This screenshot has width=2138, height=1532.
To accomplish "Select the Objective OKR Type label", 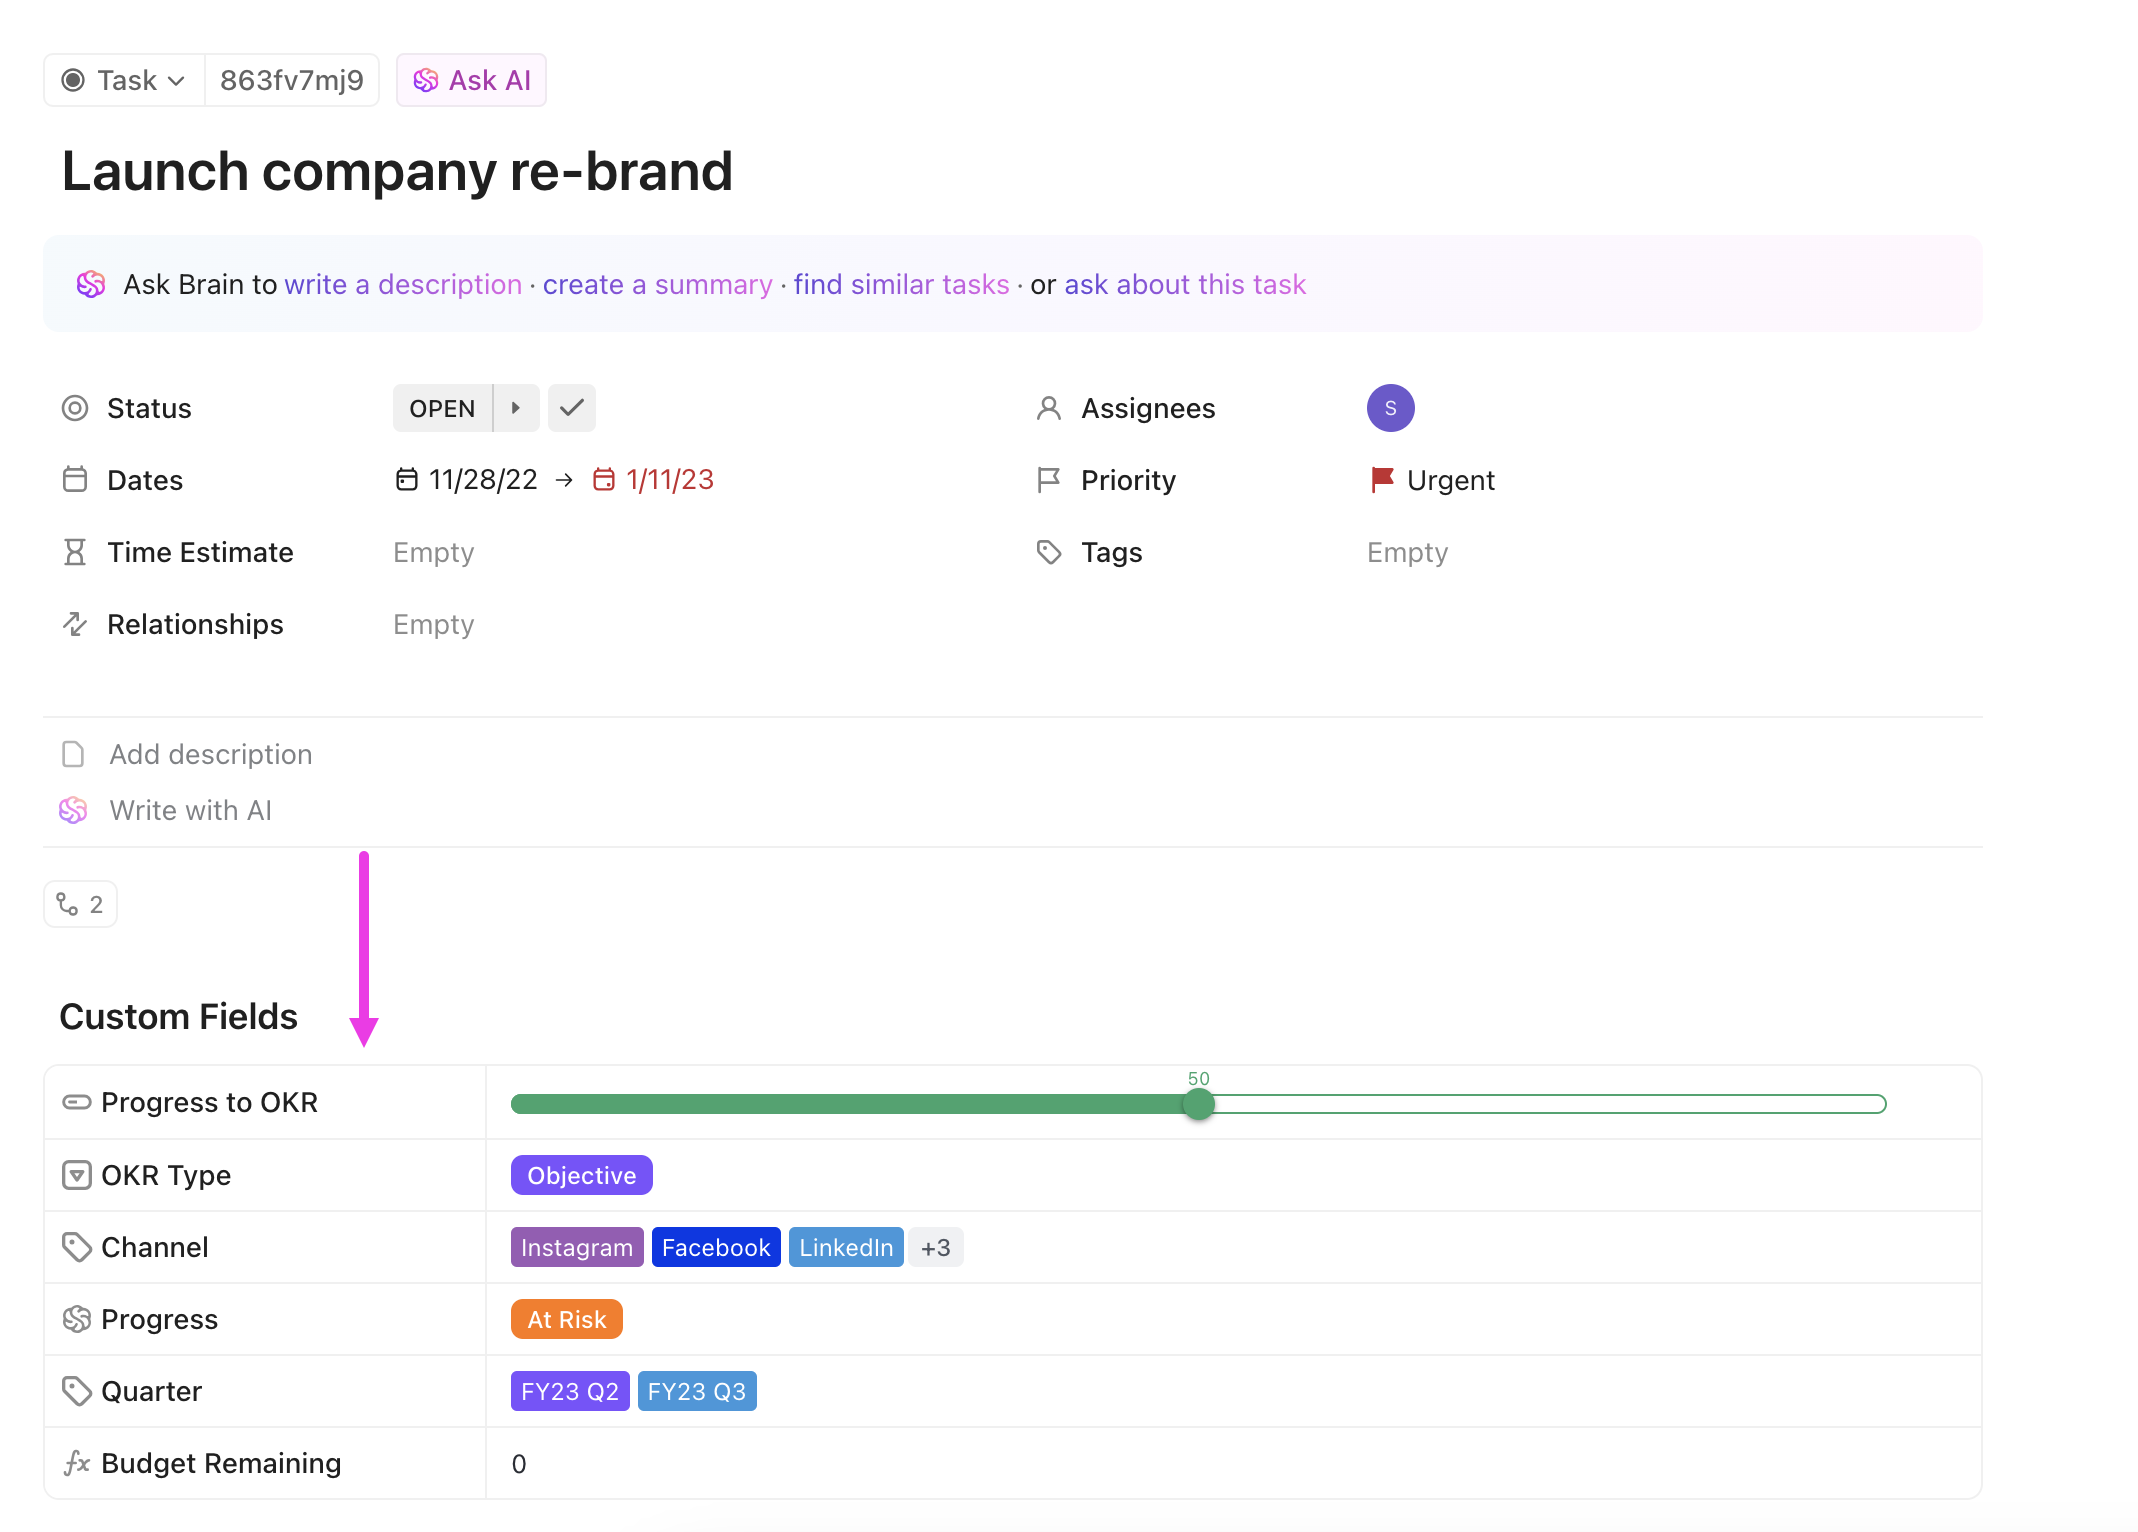I will [581, 1175].
